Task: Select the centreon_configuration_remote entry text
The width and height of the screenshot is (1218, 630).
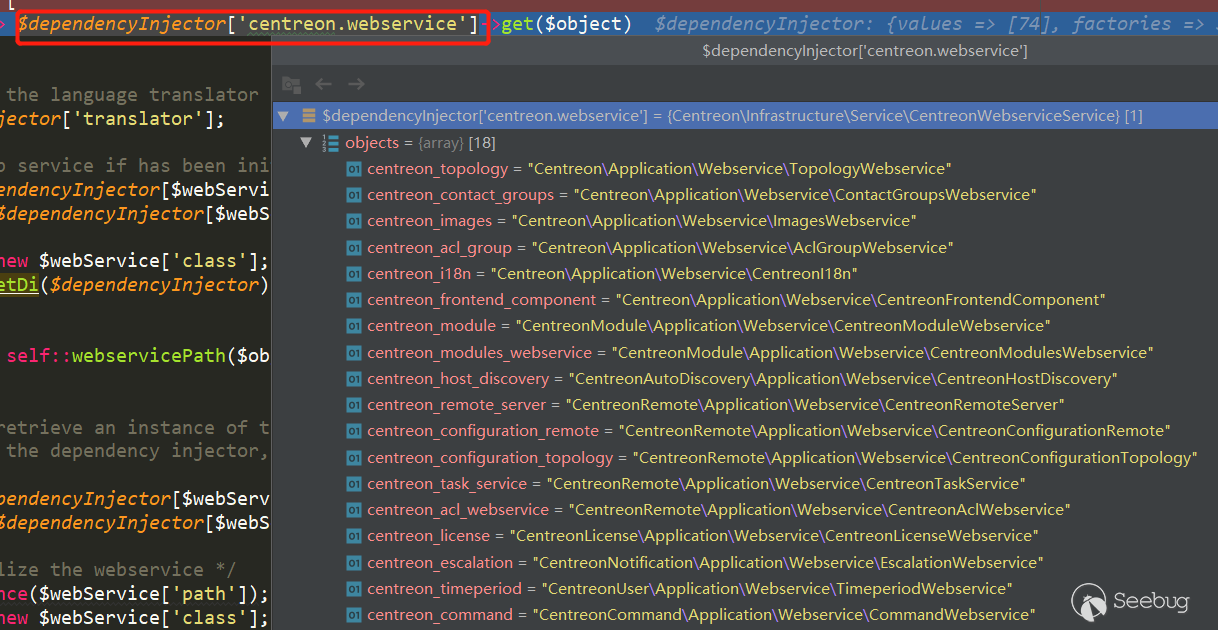Action: tap(768, 431)
